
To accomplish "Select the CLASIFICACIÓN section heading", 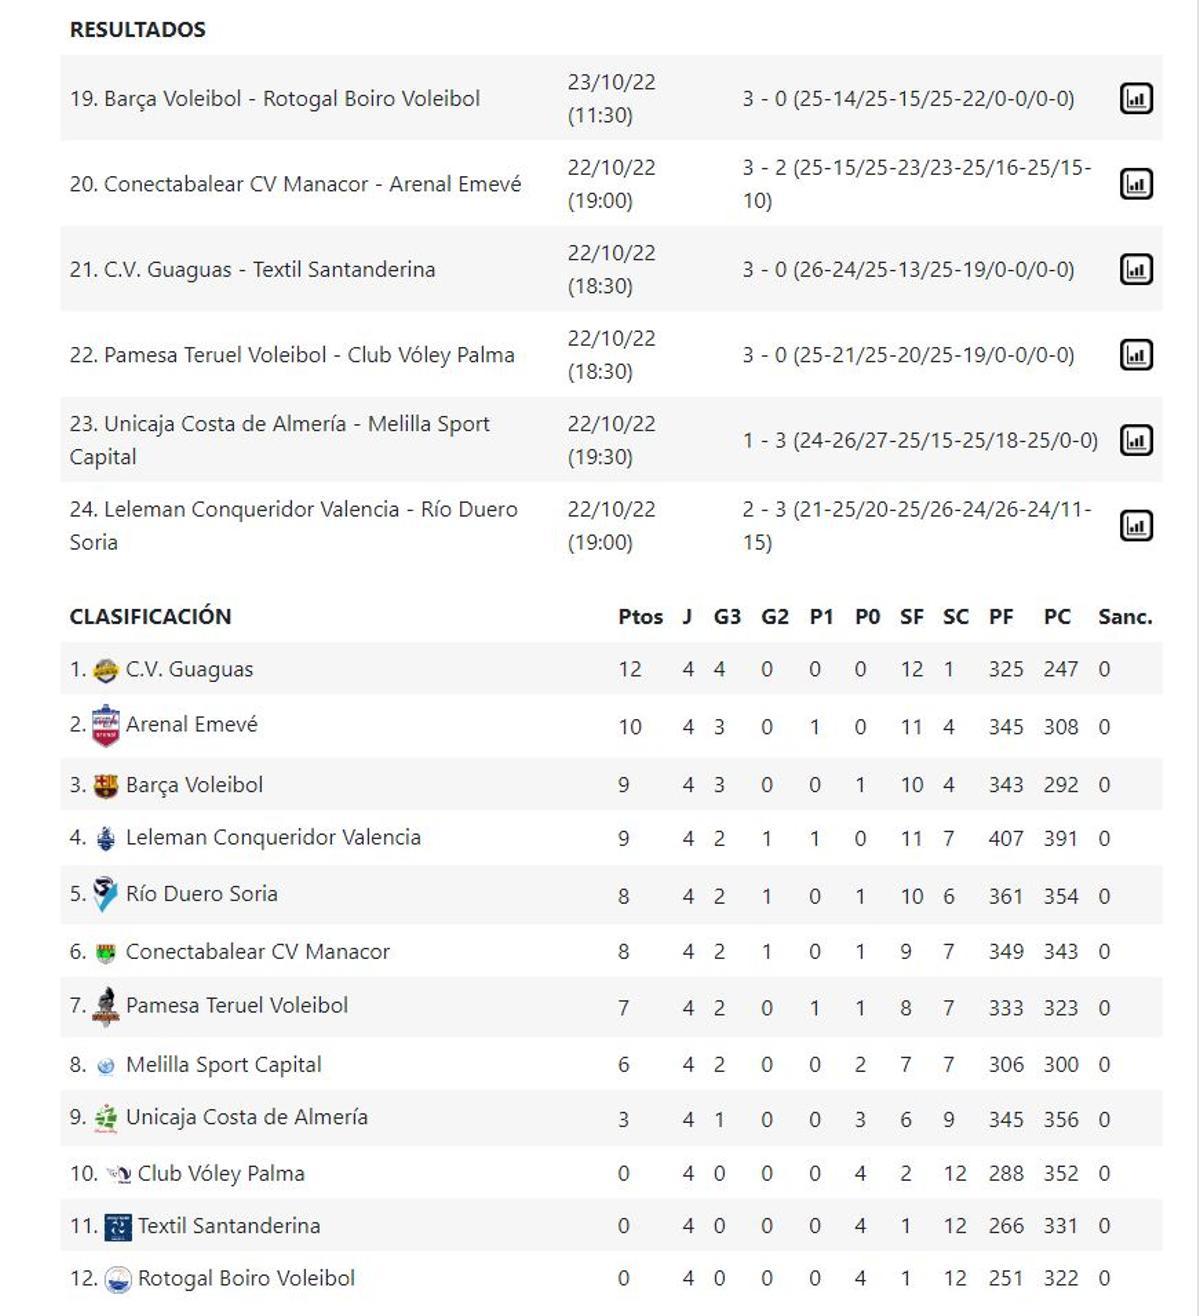I will 152,616.
